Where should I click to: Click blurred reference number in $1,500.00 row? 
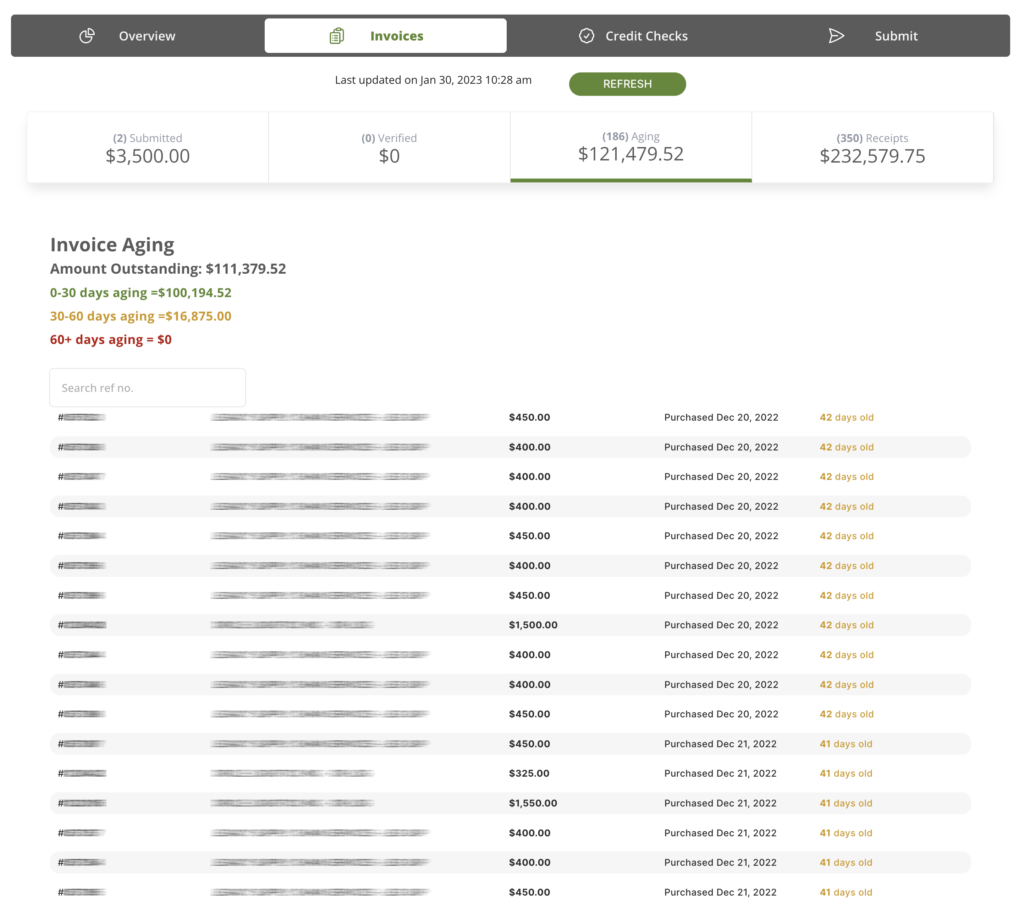(82, 625)
